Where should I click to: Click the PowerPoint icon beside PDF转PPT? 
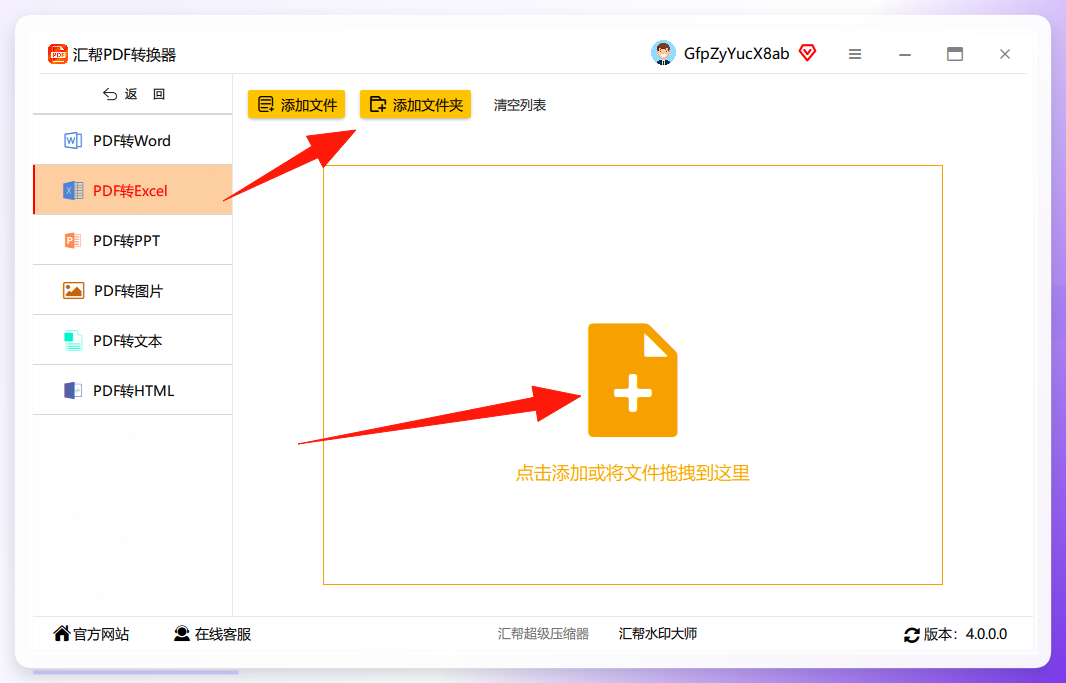tap(73, 241)
